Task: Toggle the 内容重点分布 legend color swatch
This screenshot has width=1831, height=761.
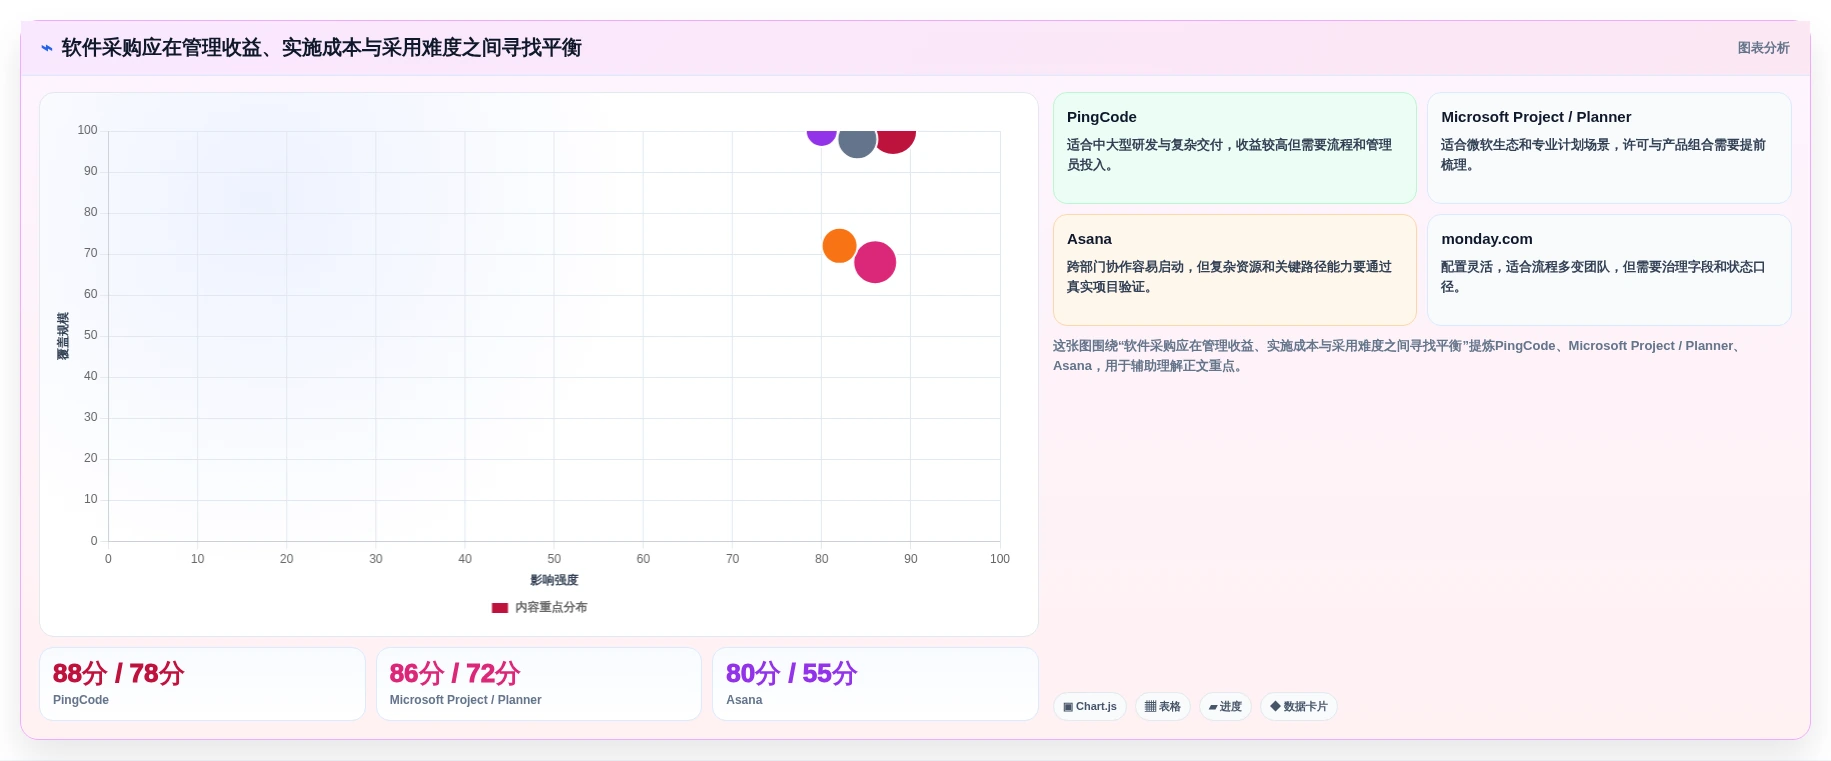Action: click(500, 608)
